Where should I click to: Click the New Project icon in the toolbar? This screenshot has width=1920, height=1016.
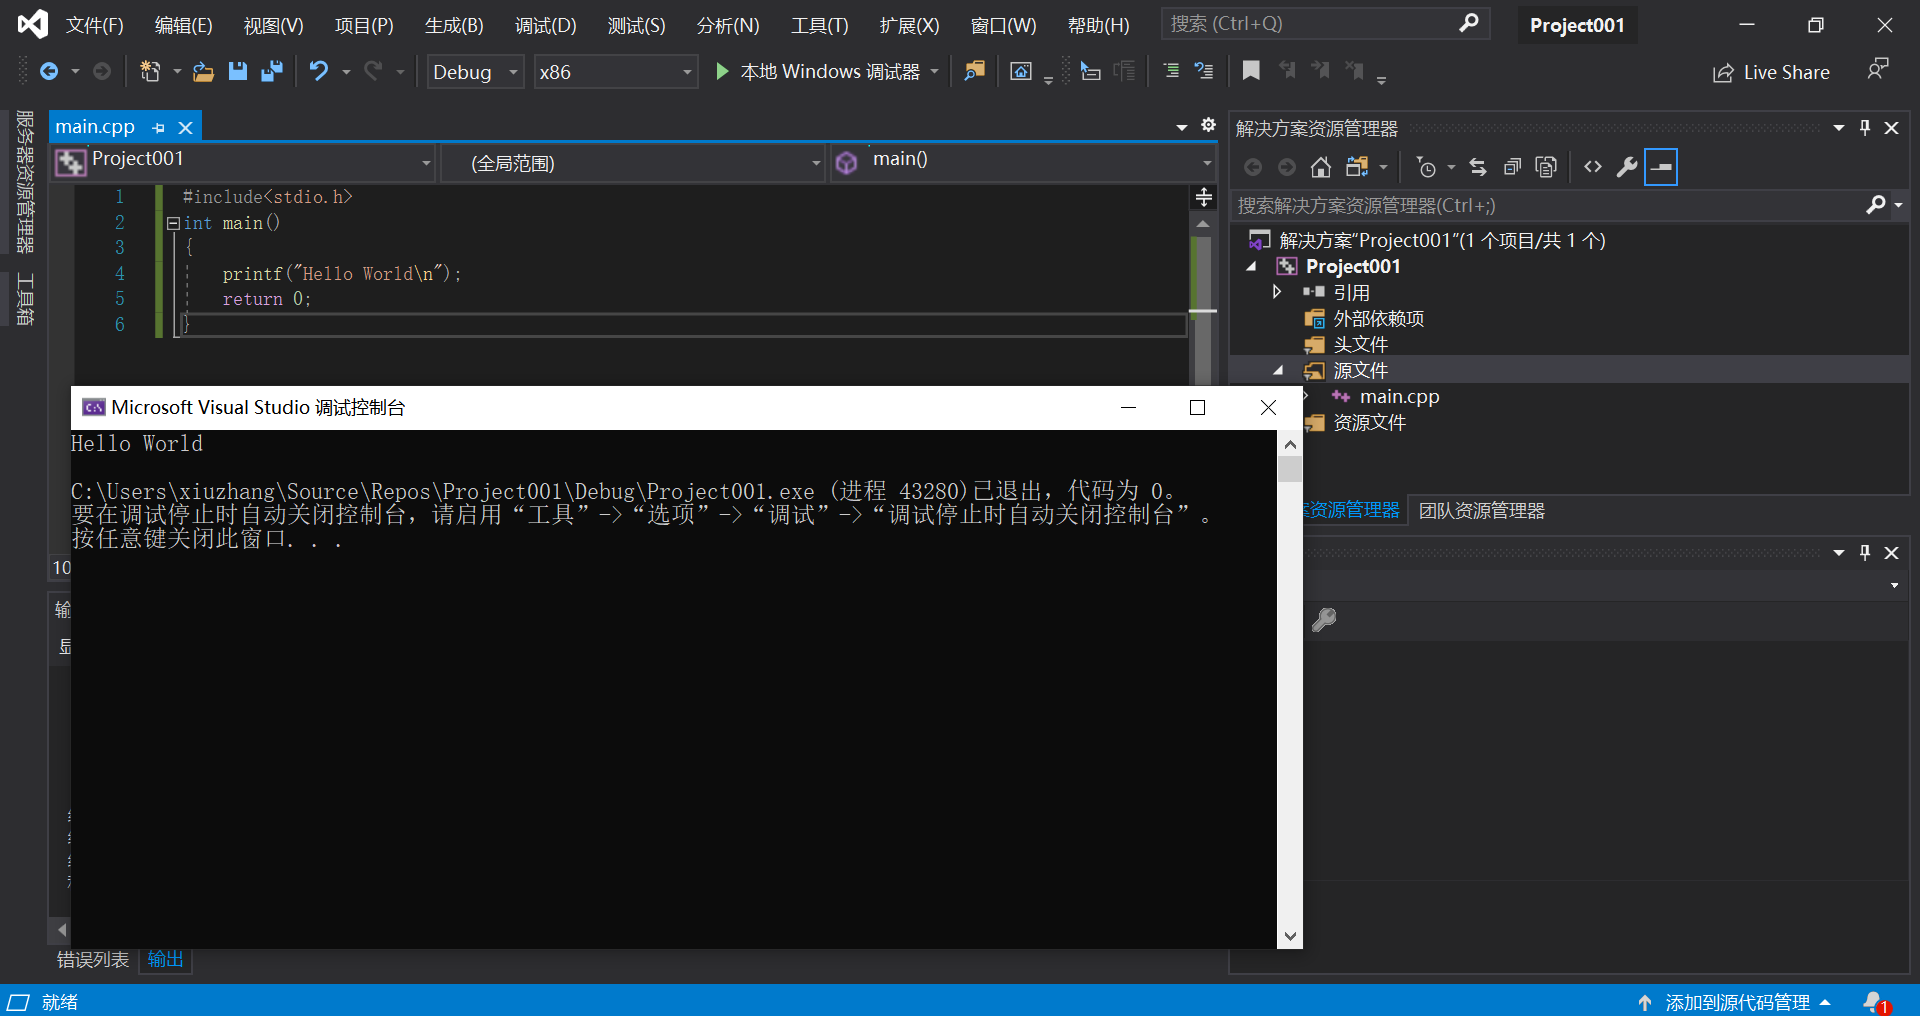click(150, 71)
